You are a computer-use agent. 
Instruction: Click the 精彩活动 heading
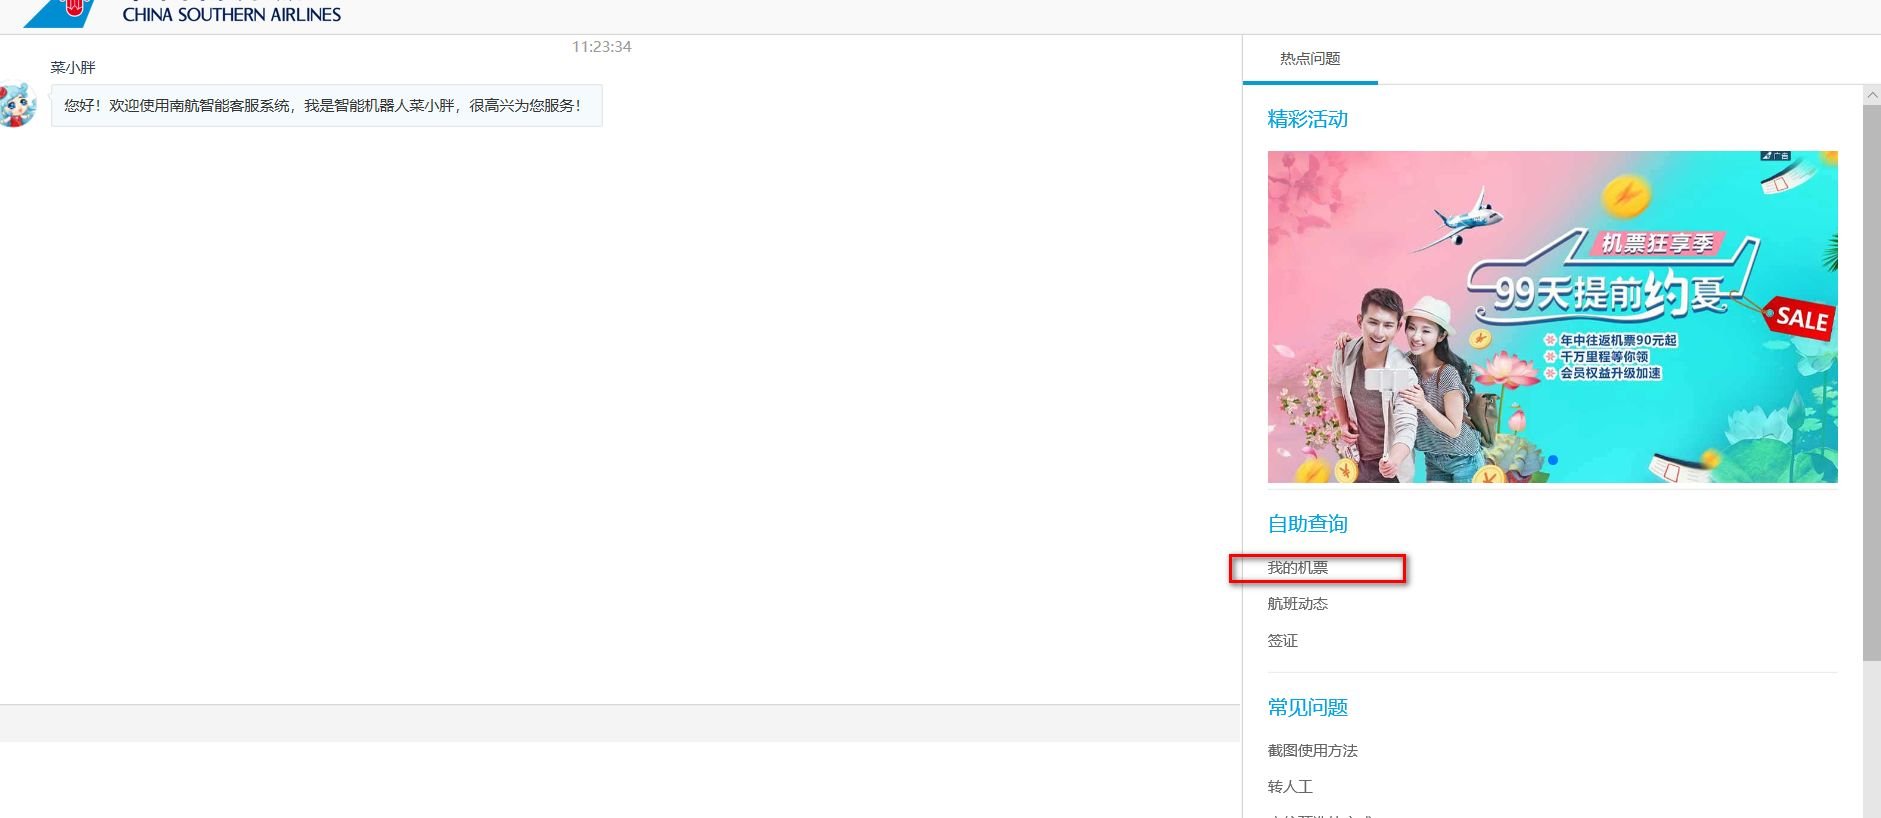pos(1308,119)
